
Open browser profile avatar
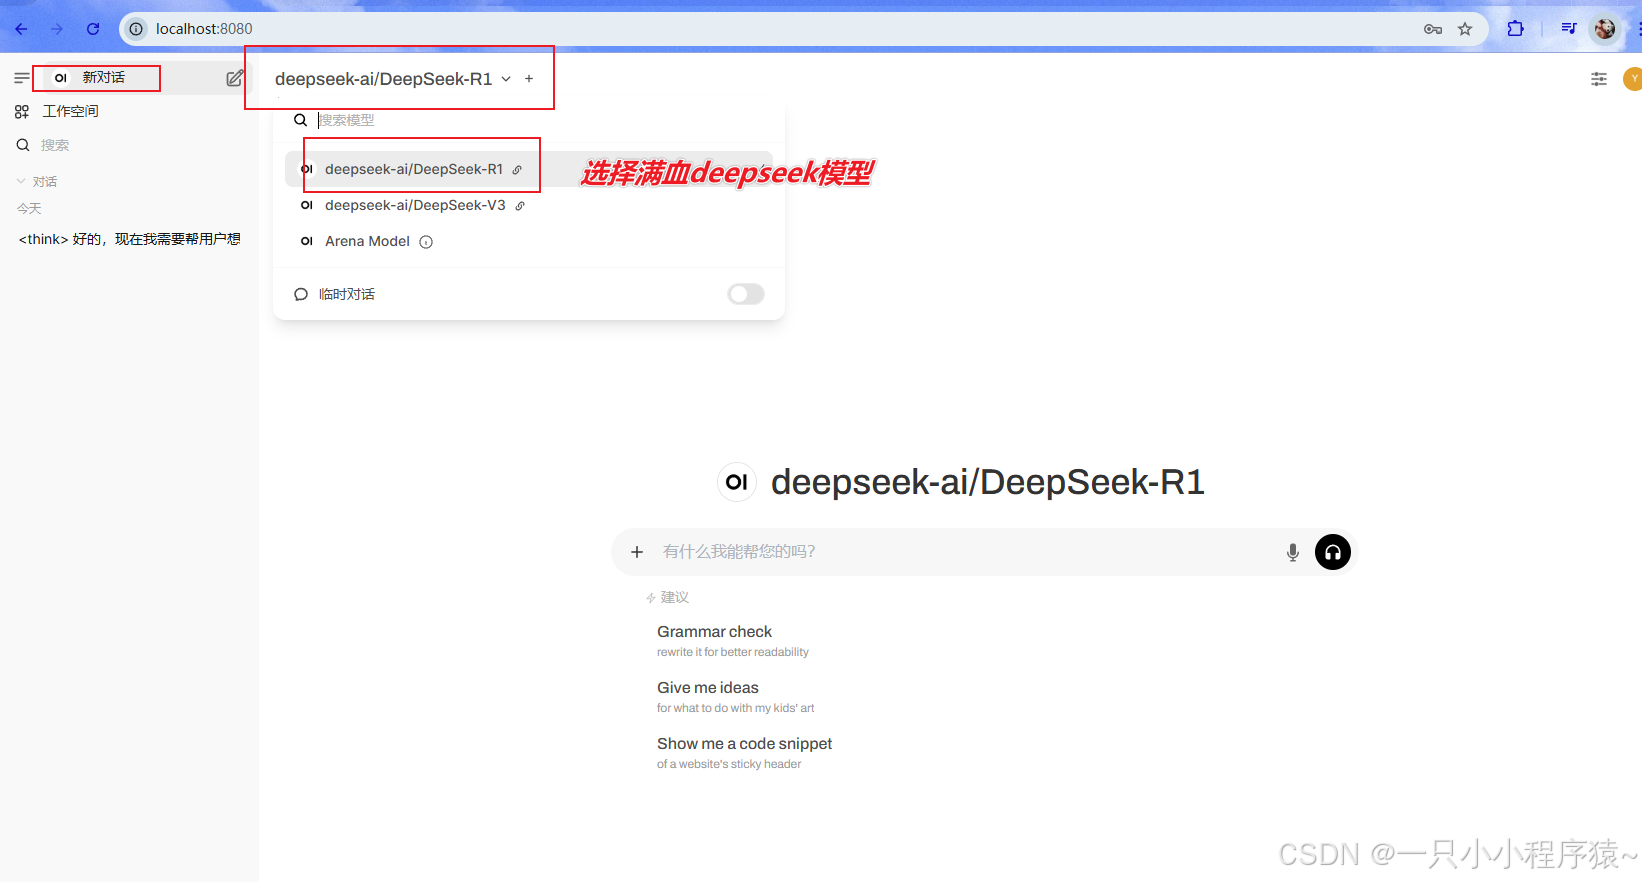tap(1605, 29)
